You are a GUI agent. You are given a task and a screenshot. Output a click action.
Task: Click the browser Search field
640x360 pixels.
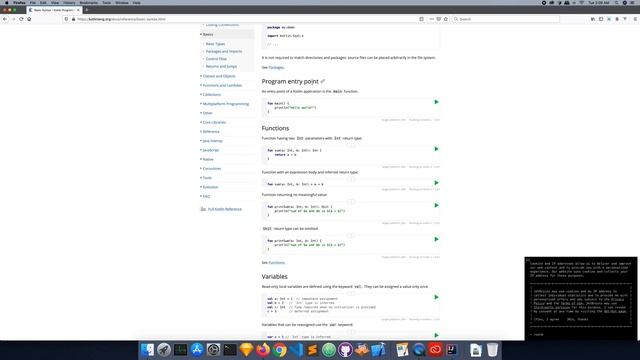click(505, 19)
